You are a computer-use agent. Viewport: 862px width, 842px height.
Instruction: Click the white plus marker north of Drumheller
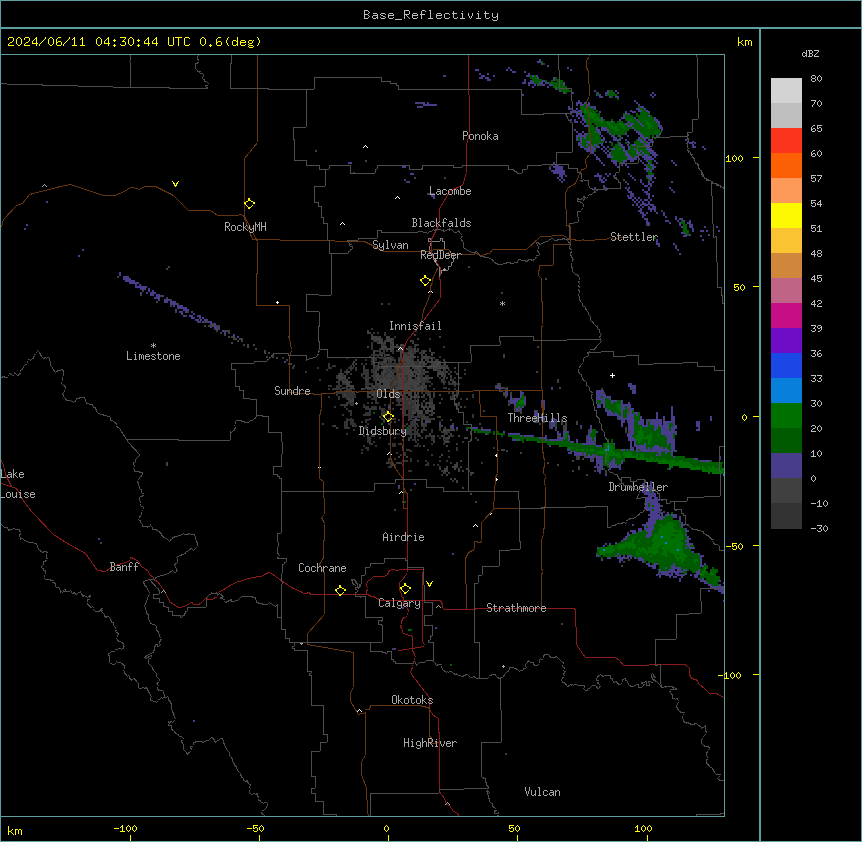[x=612, y=375]
